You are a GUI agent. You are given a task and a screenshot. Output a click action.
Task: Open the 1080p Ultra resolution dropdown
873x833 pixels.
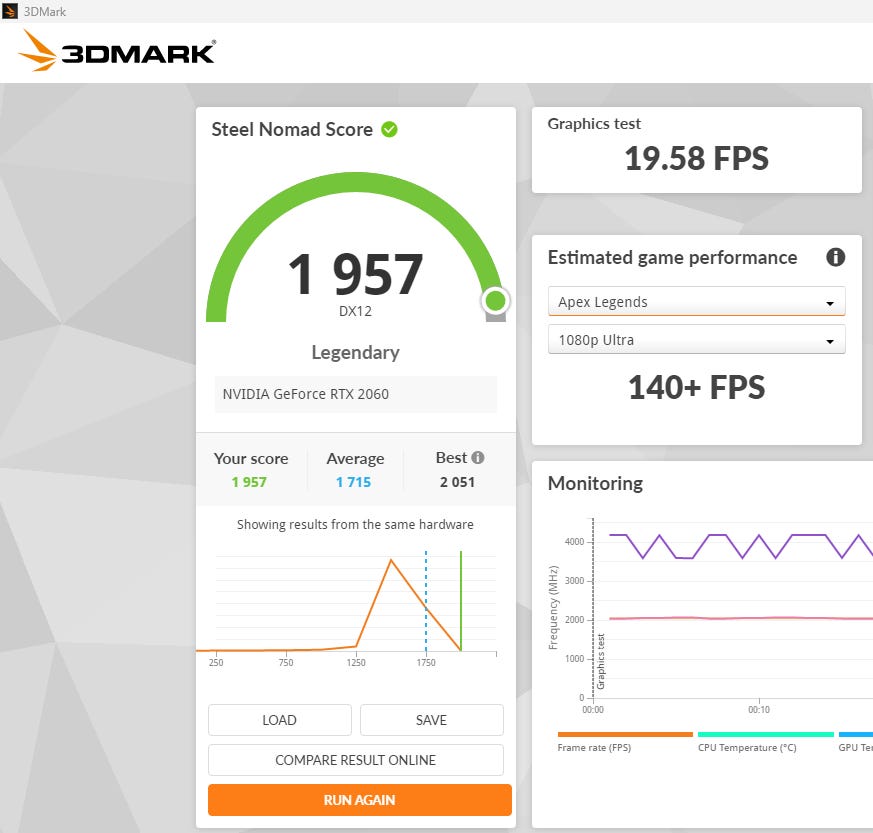[697, 340]
